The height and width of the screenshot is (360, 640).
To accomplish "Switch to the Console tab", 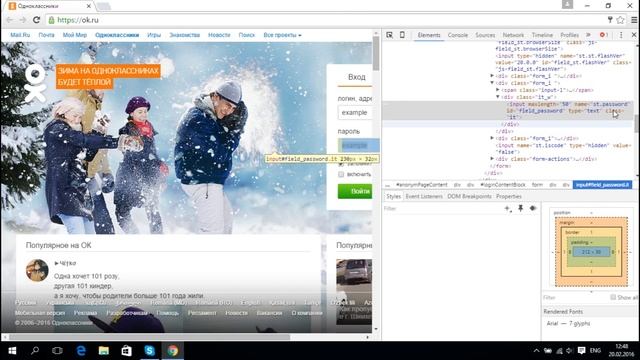I will [x=458, y=35].
